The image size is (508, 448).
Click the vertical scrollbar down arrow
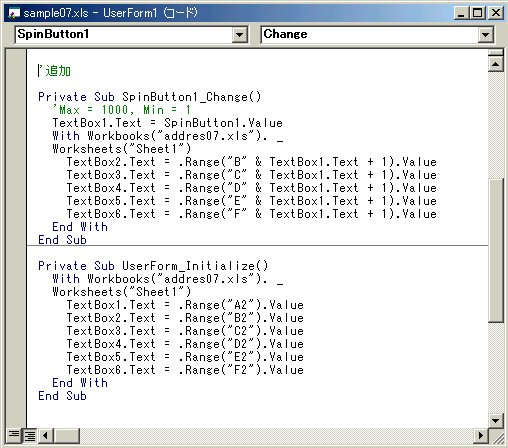pos(495,420)
